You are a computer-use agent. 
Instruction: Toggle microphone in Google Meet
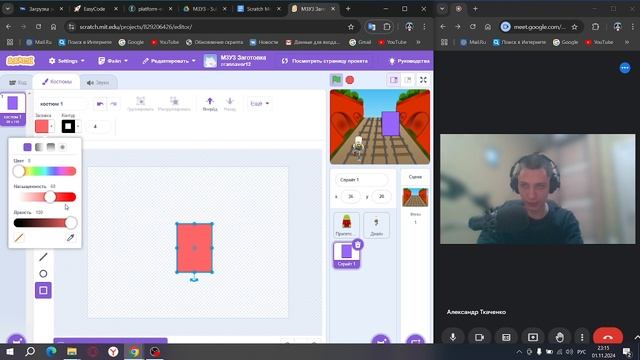(x=453, y=337)
